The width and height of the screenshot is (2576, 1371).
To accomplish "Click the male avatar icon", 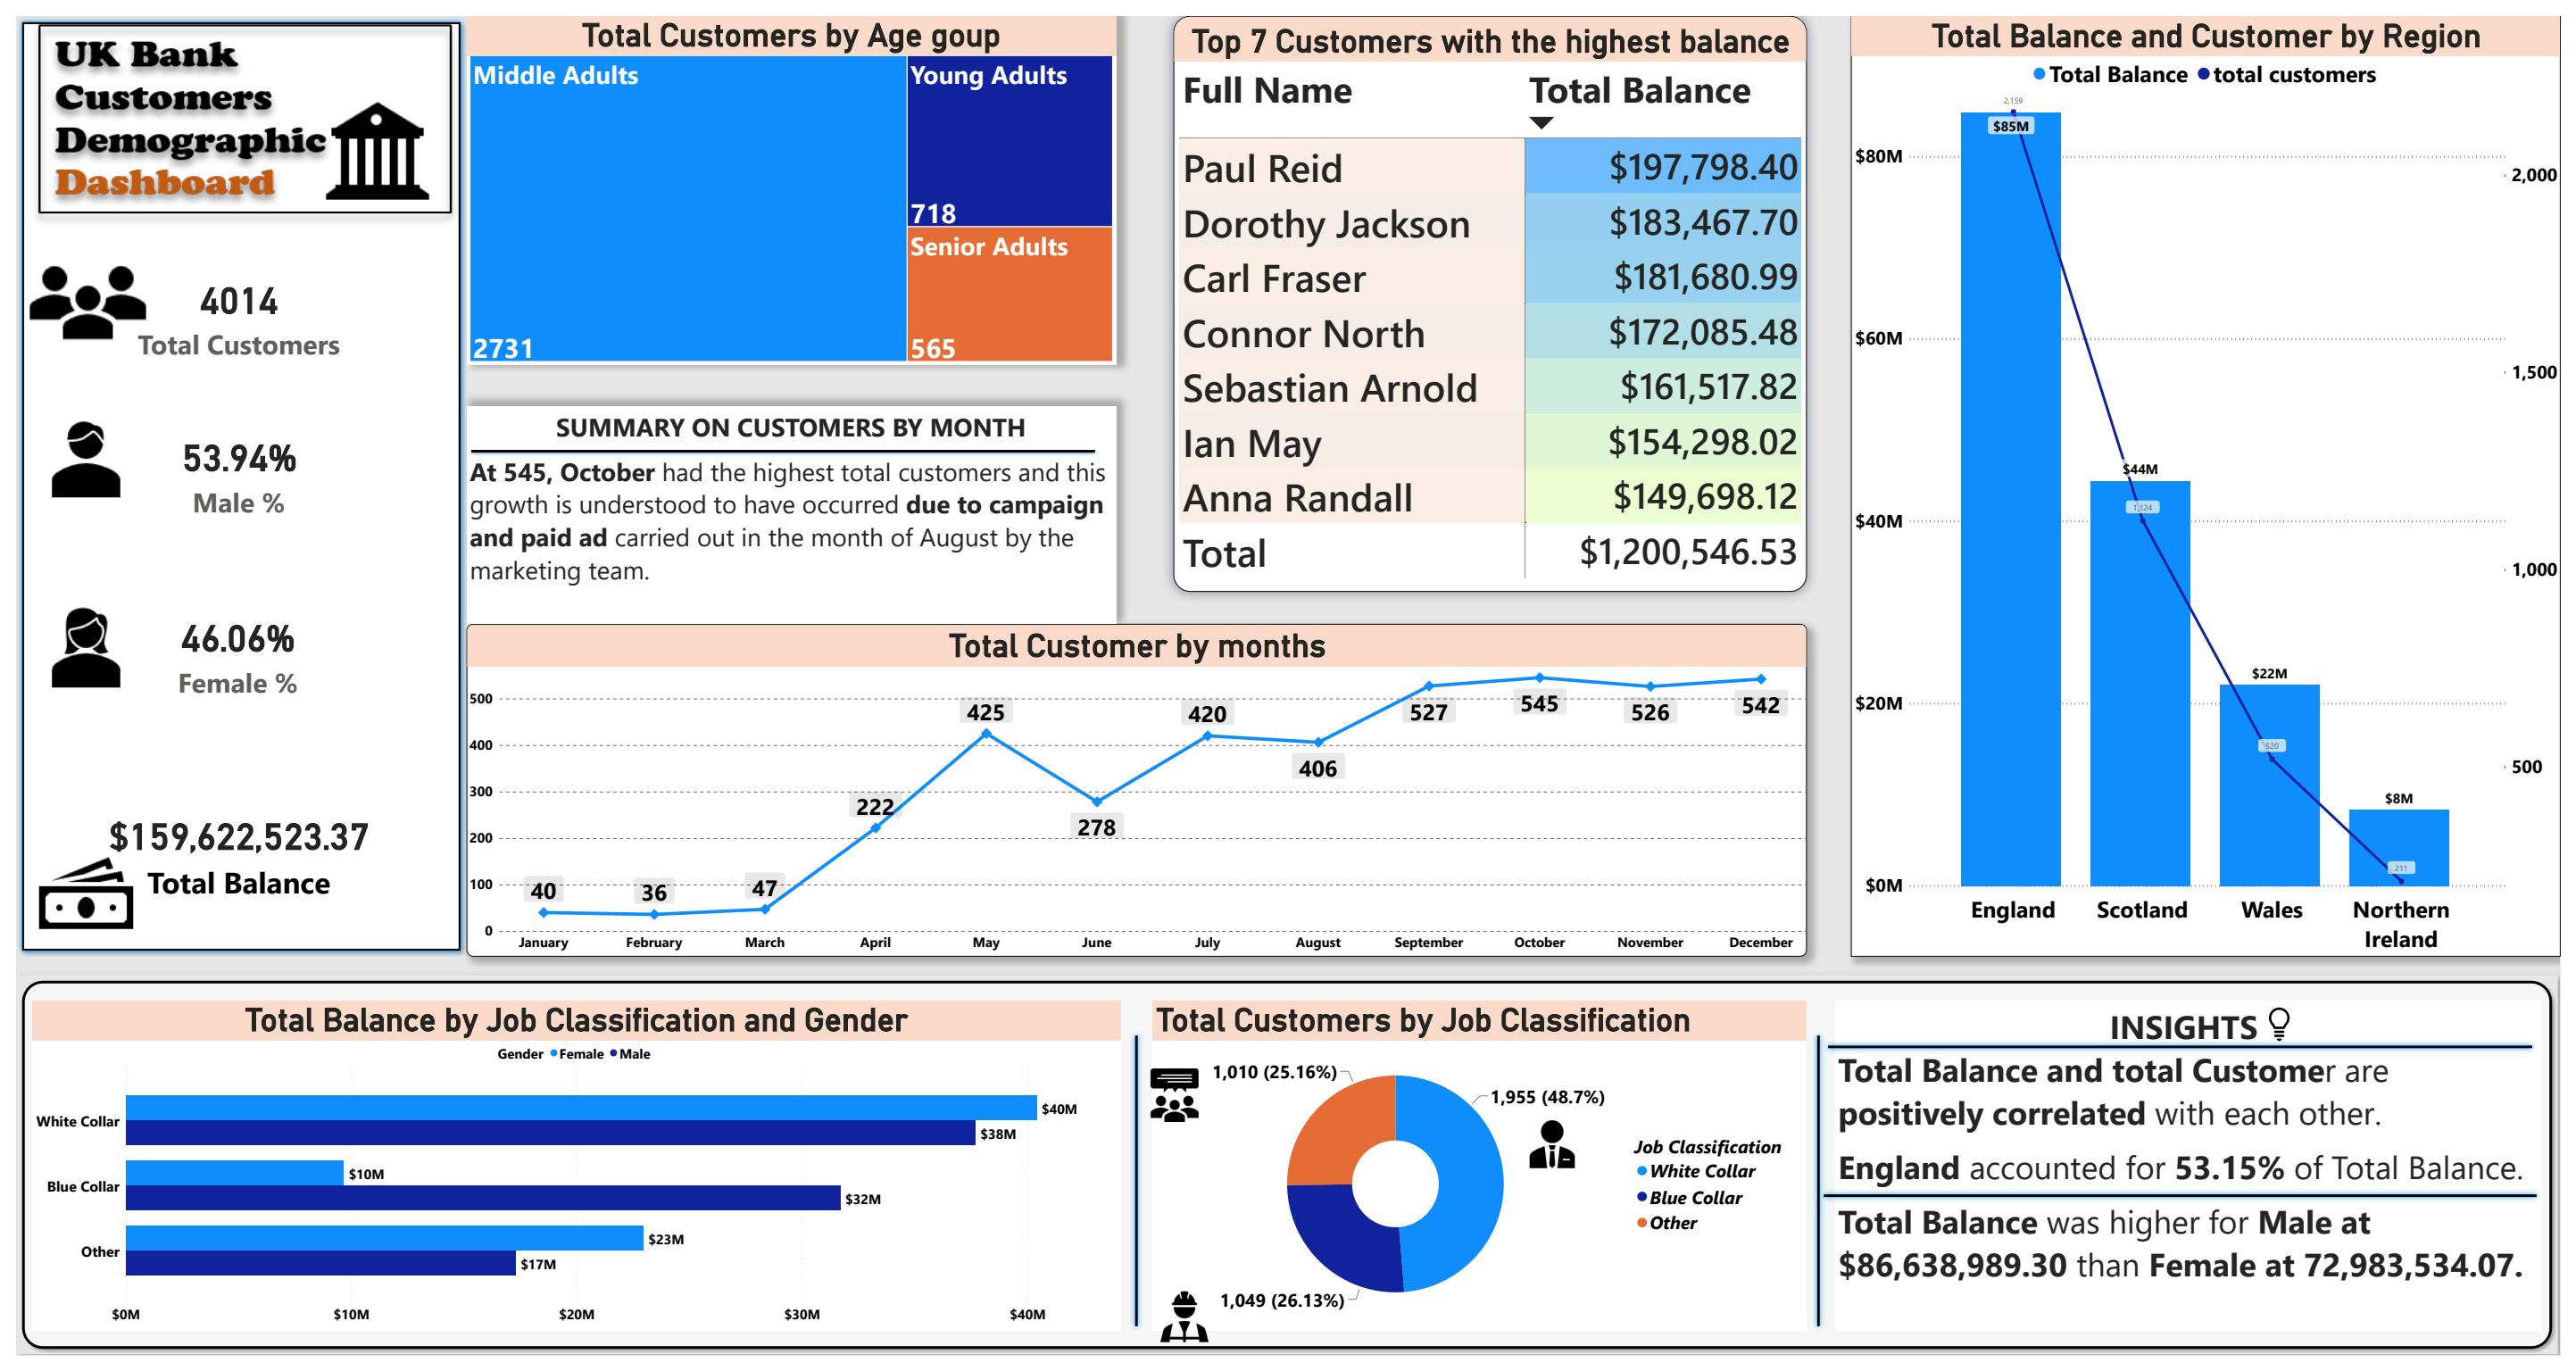I will [86, 460].
